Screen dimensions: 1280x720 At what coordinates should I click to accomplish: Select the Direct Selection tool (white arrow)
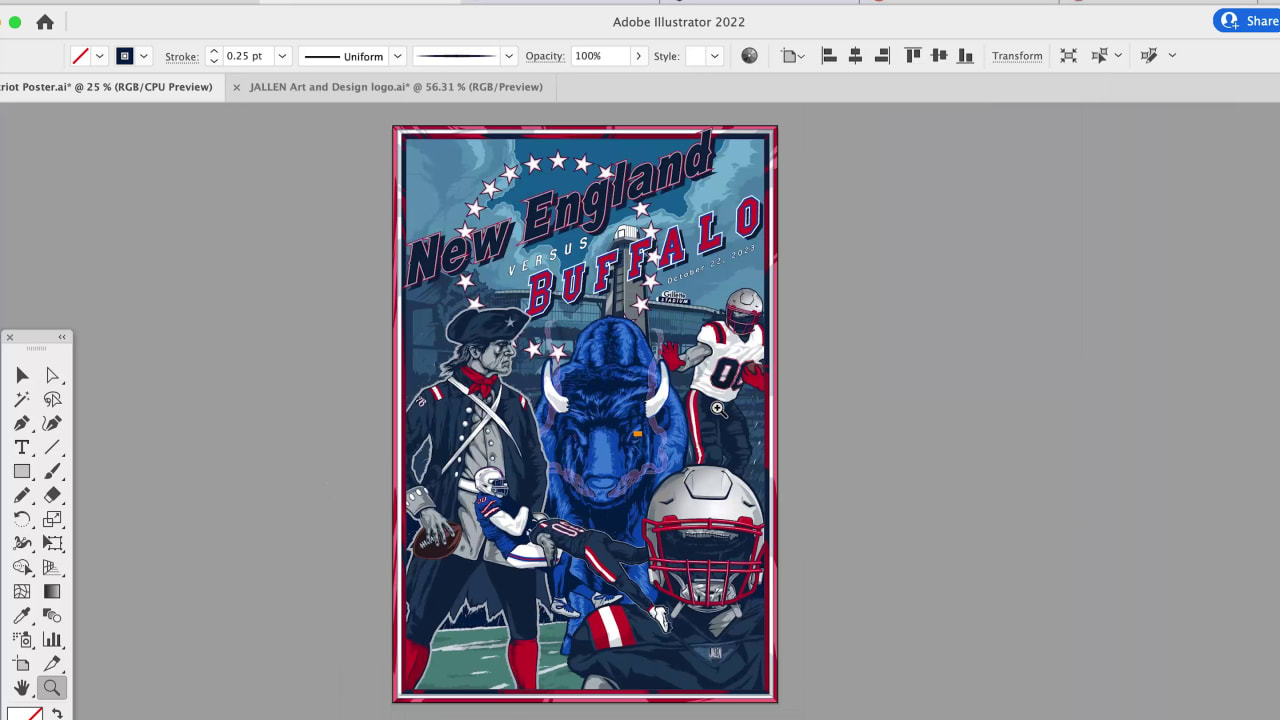pyautogui.click(x=53, y=375)
